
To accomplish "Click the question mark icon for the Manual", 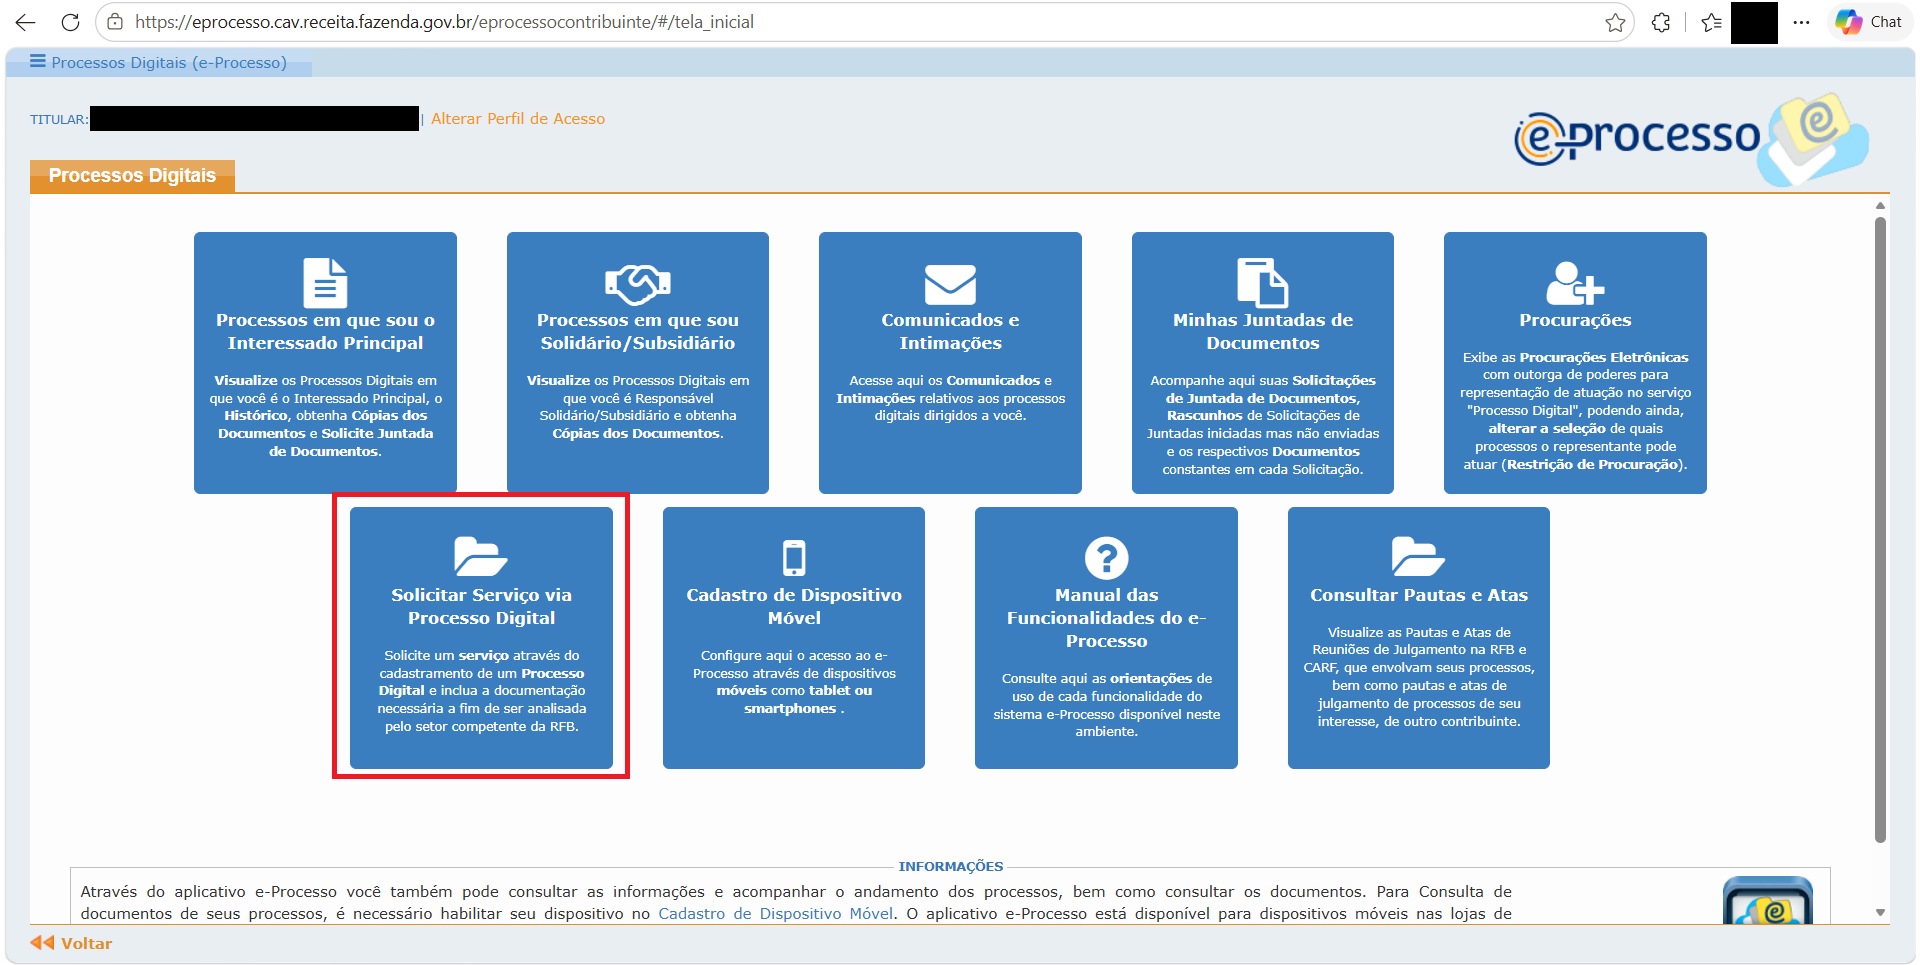I will click(1106, 558).
